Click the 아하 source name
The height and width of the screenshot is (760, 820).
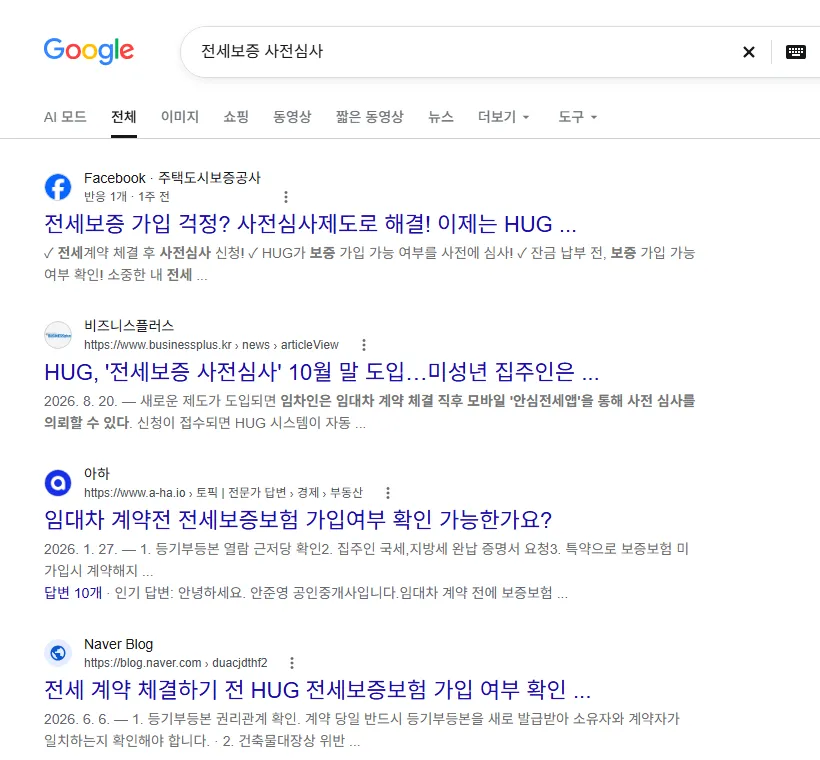[97, 473]
